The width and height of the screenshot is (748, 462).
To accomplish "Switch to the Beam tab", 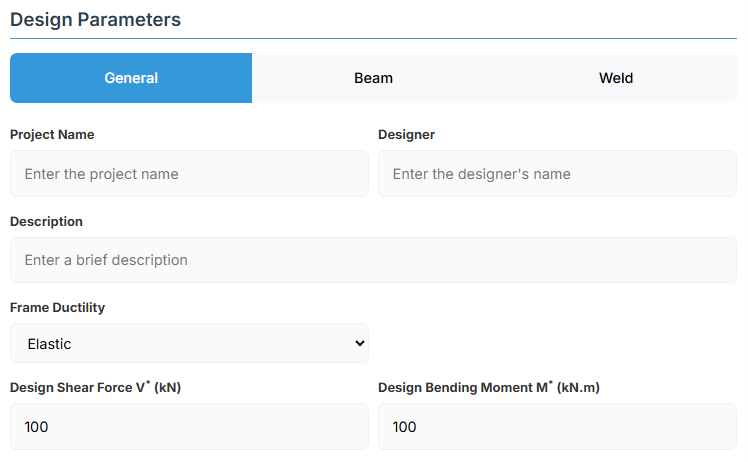I will [373, 78].
